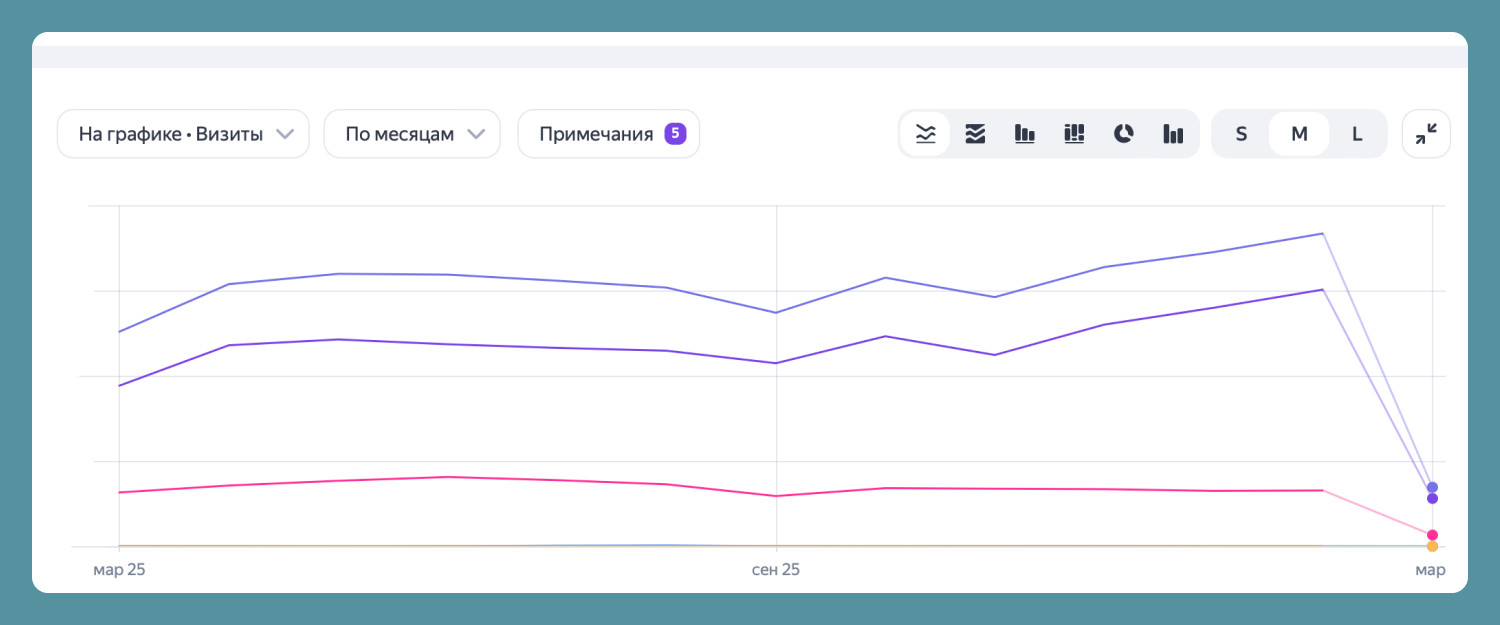Select the rightmost column comparison chart icon

pyautogui.click(x=1173, y=134)
